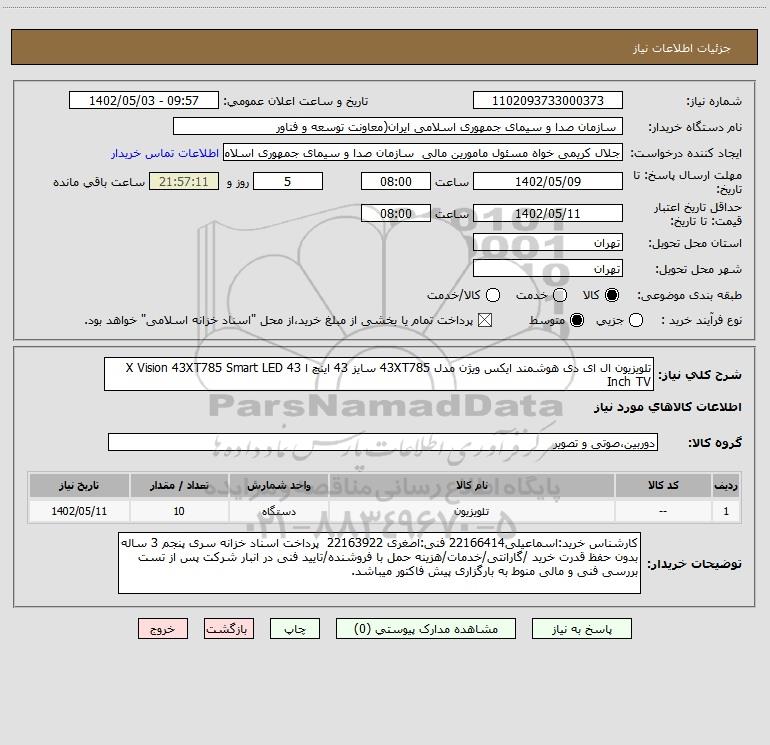Click the کد کالا column header
Viewport: 770px width, 745px height.
pos(663,485)
